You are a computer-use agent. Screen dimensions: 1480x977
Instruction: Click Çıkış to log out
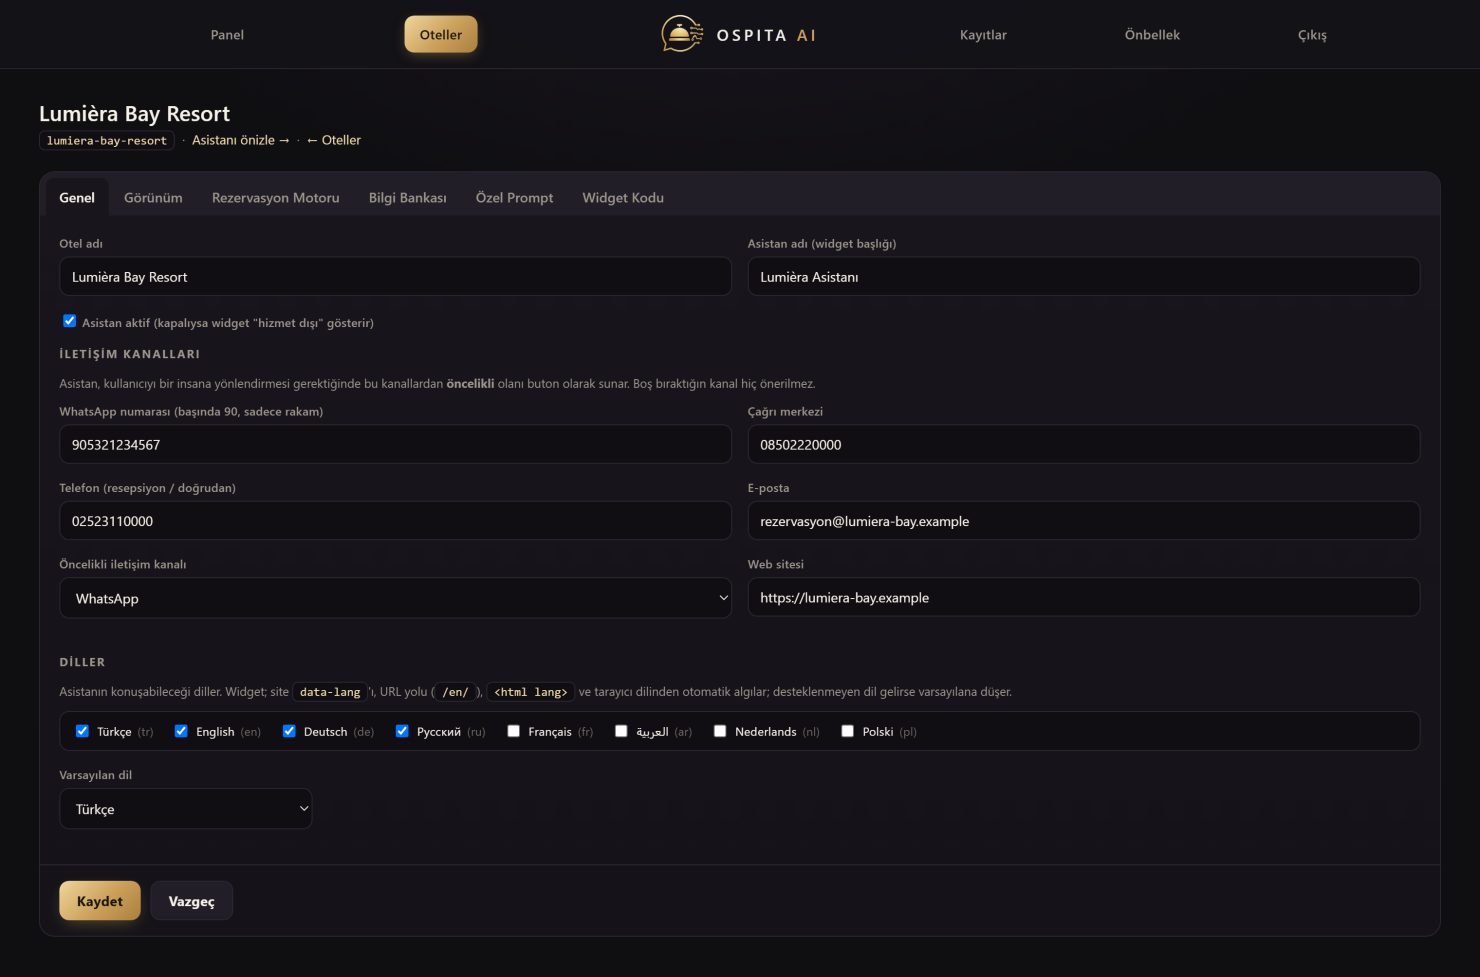coord(1312,35)
